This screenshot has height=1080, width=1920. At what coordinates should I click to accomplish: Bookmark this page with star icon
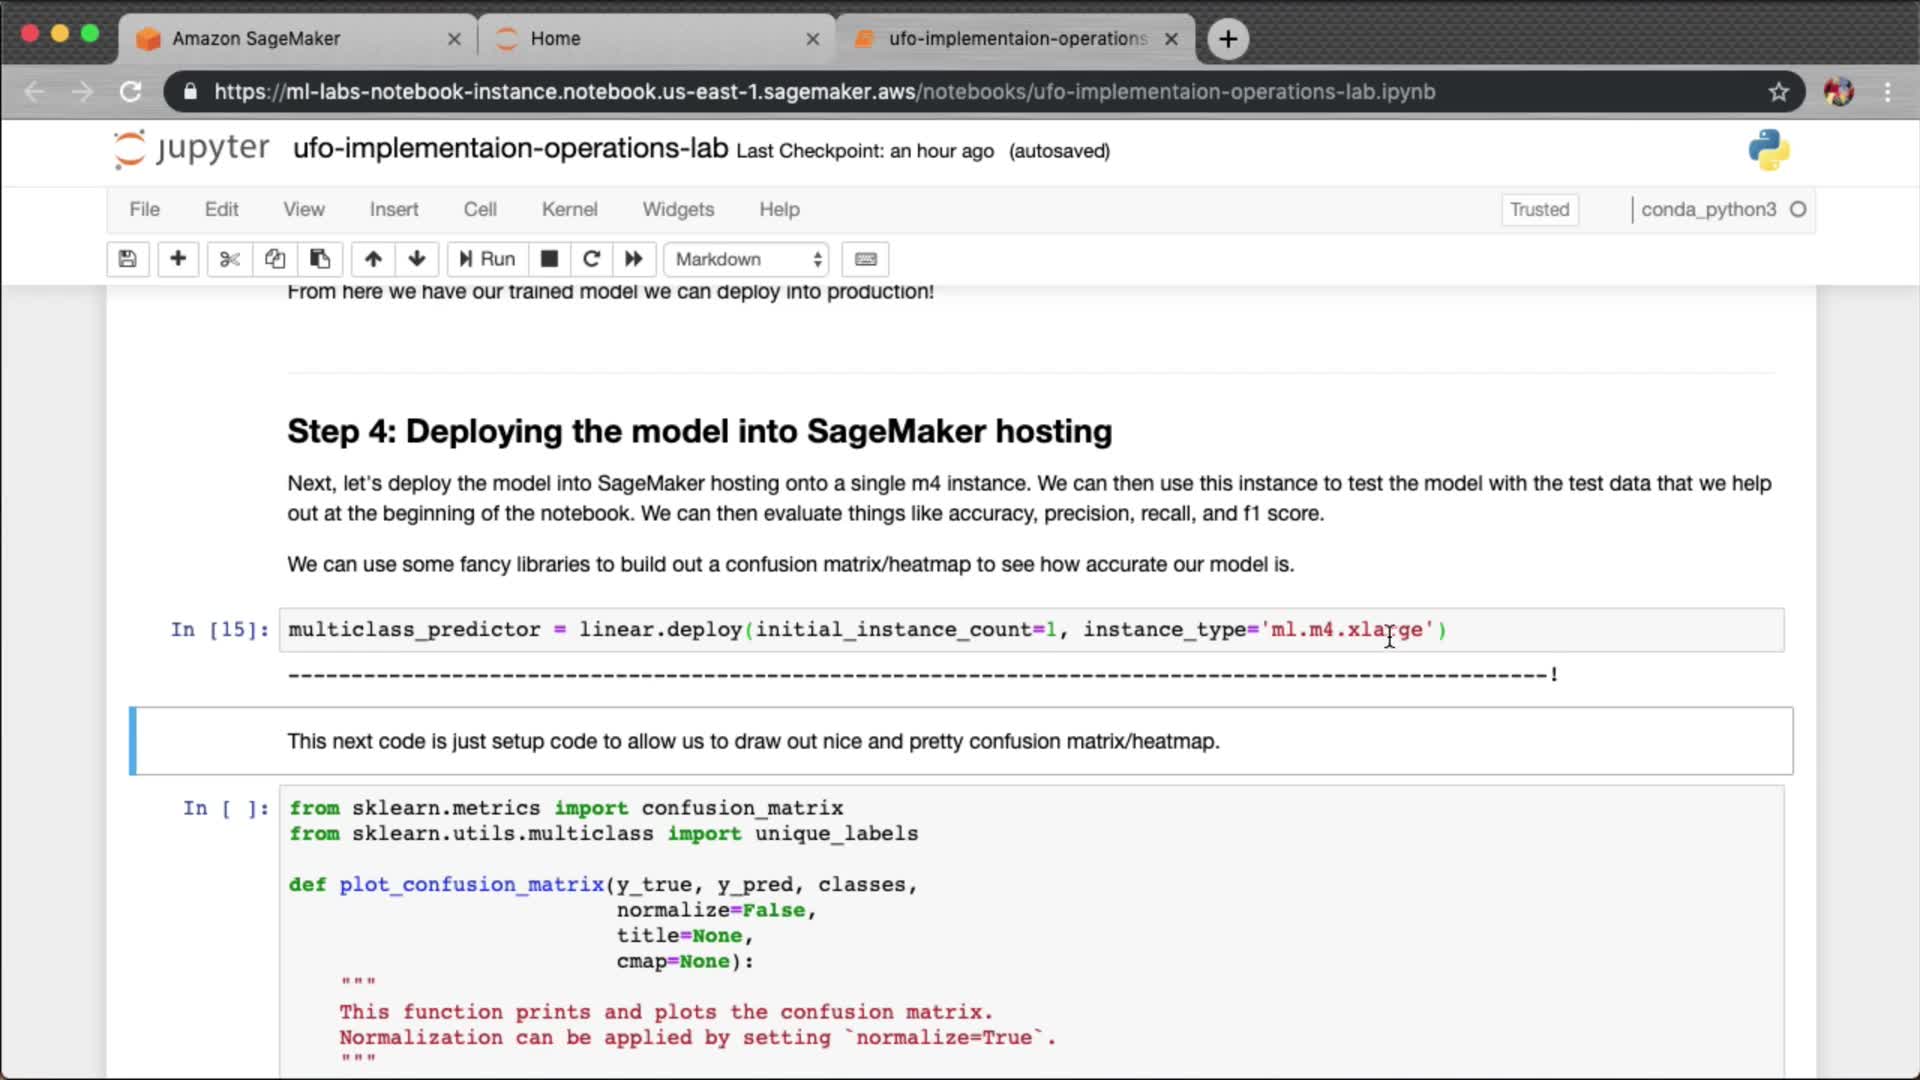click(x=1778, y=92)
